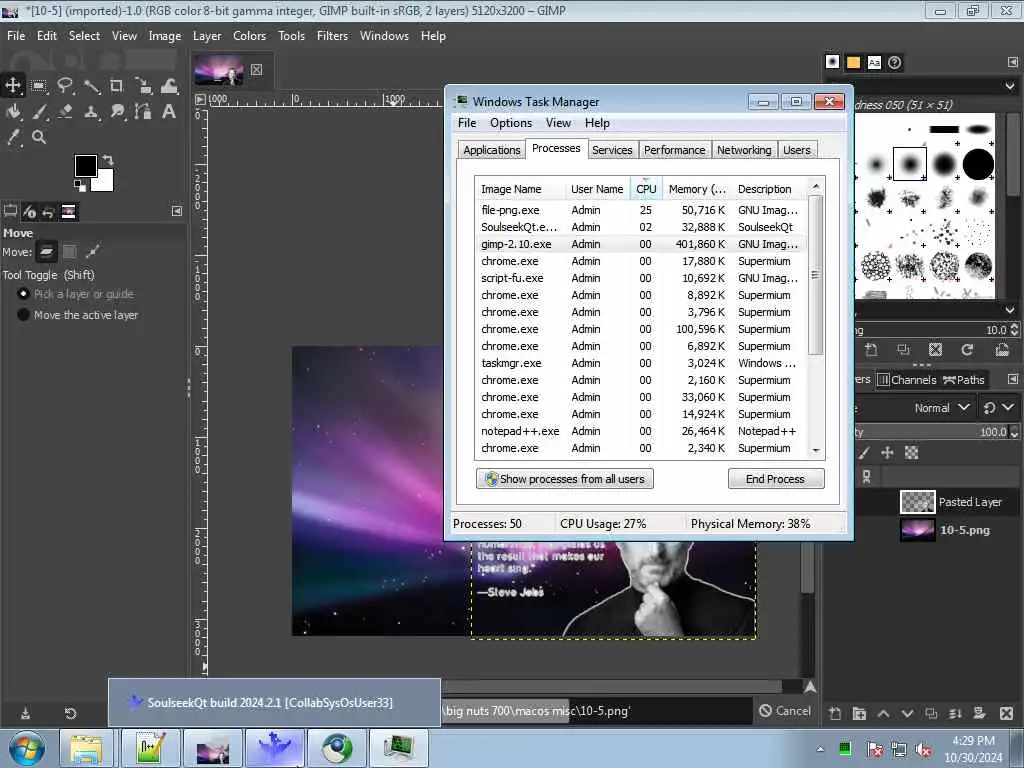Open layers dock tab configuration menu arrow
This screenshot has height=768, width=1024.
click(x=1013, y=379)
